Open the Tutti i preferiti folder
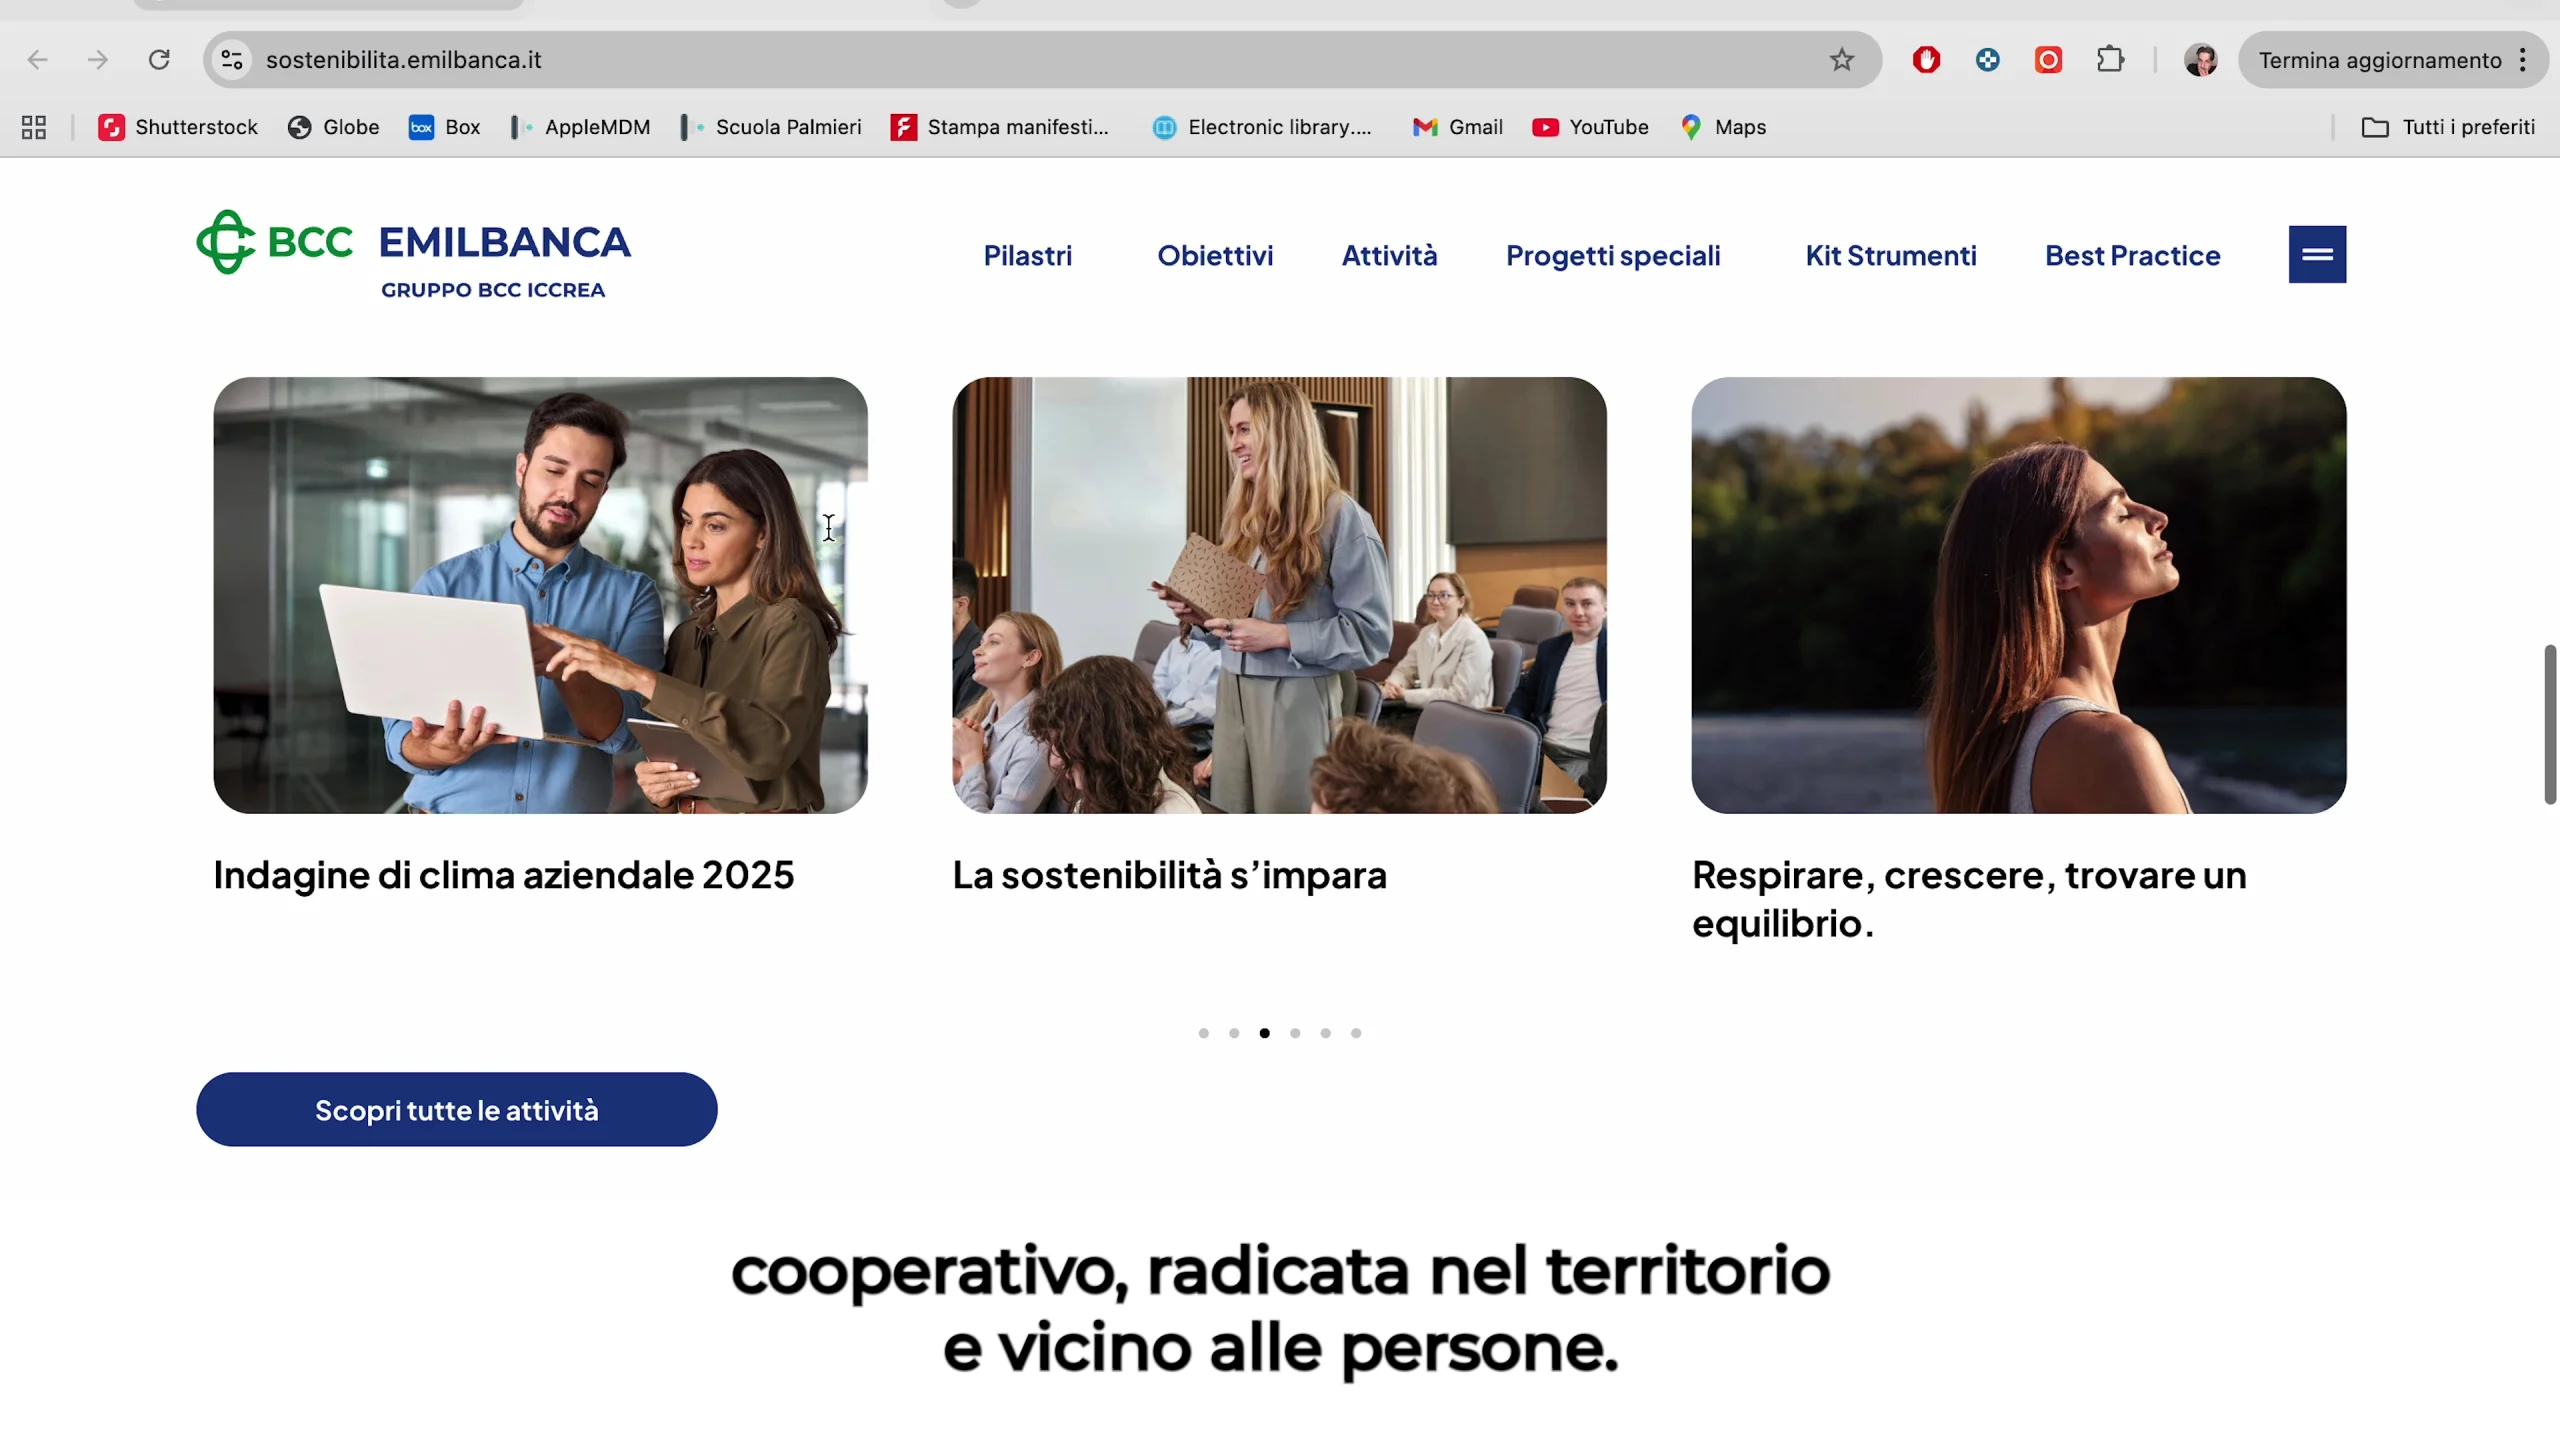Screen dimensions: 2560x1440 click(2448, 127)
